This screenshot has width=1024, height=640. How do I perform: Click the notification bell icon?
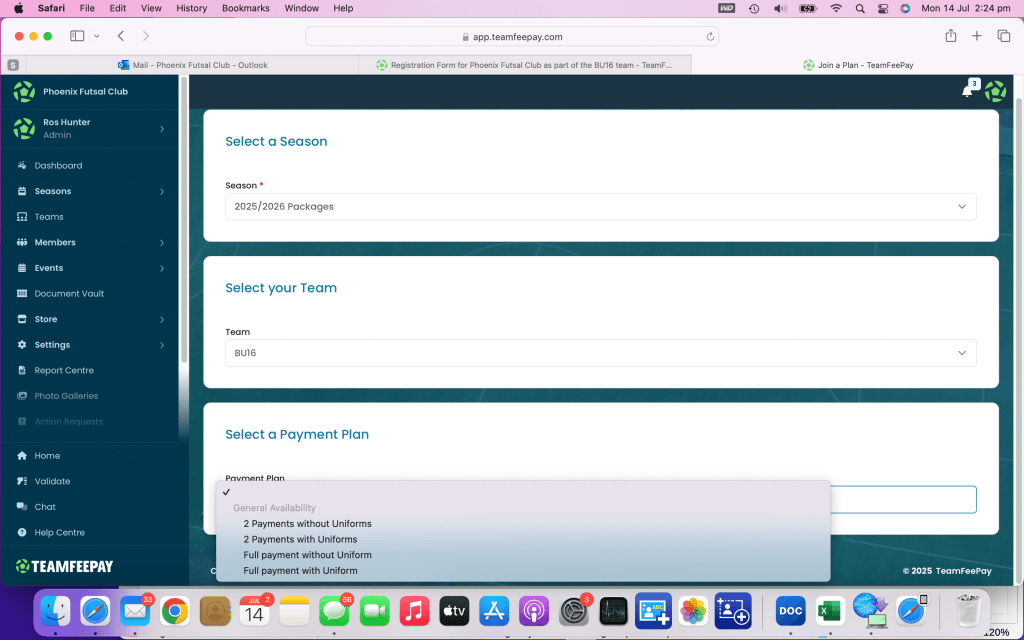pyautogui.click(x=967, y=91)
